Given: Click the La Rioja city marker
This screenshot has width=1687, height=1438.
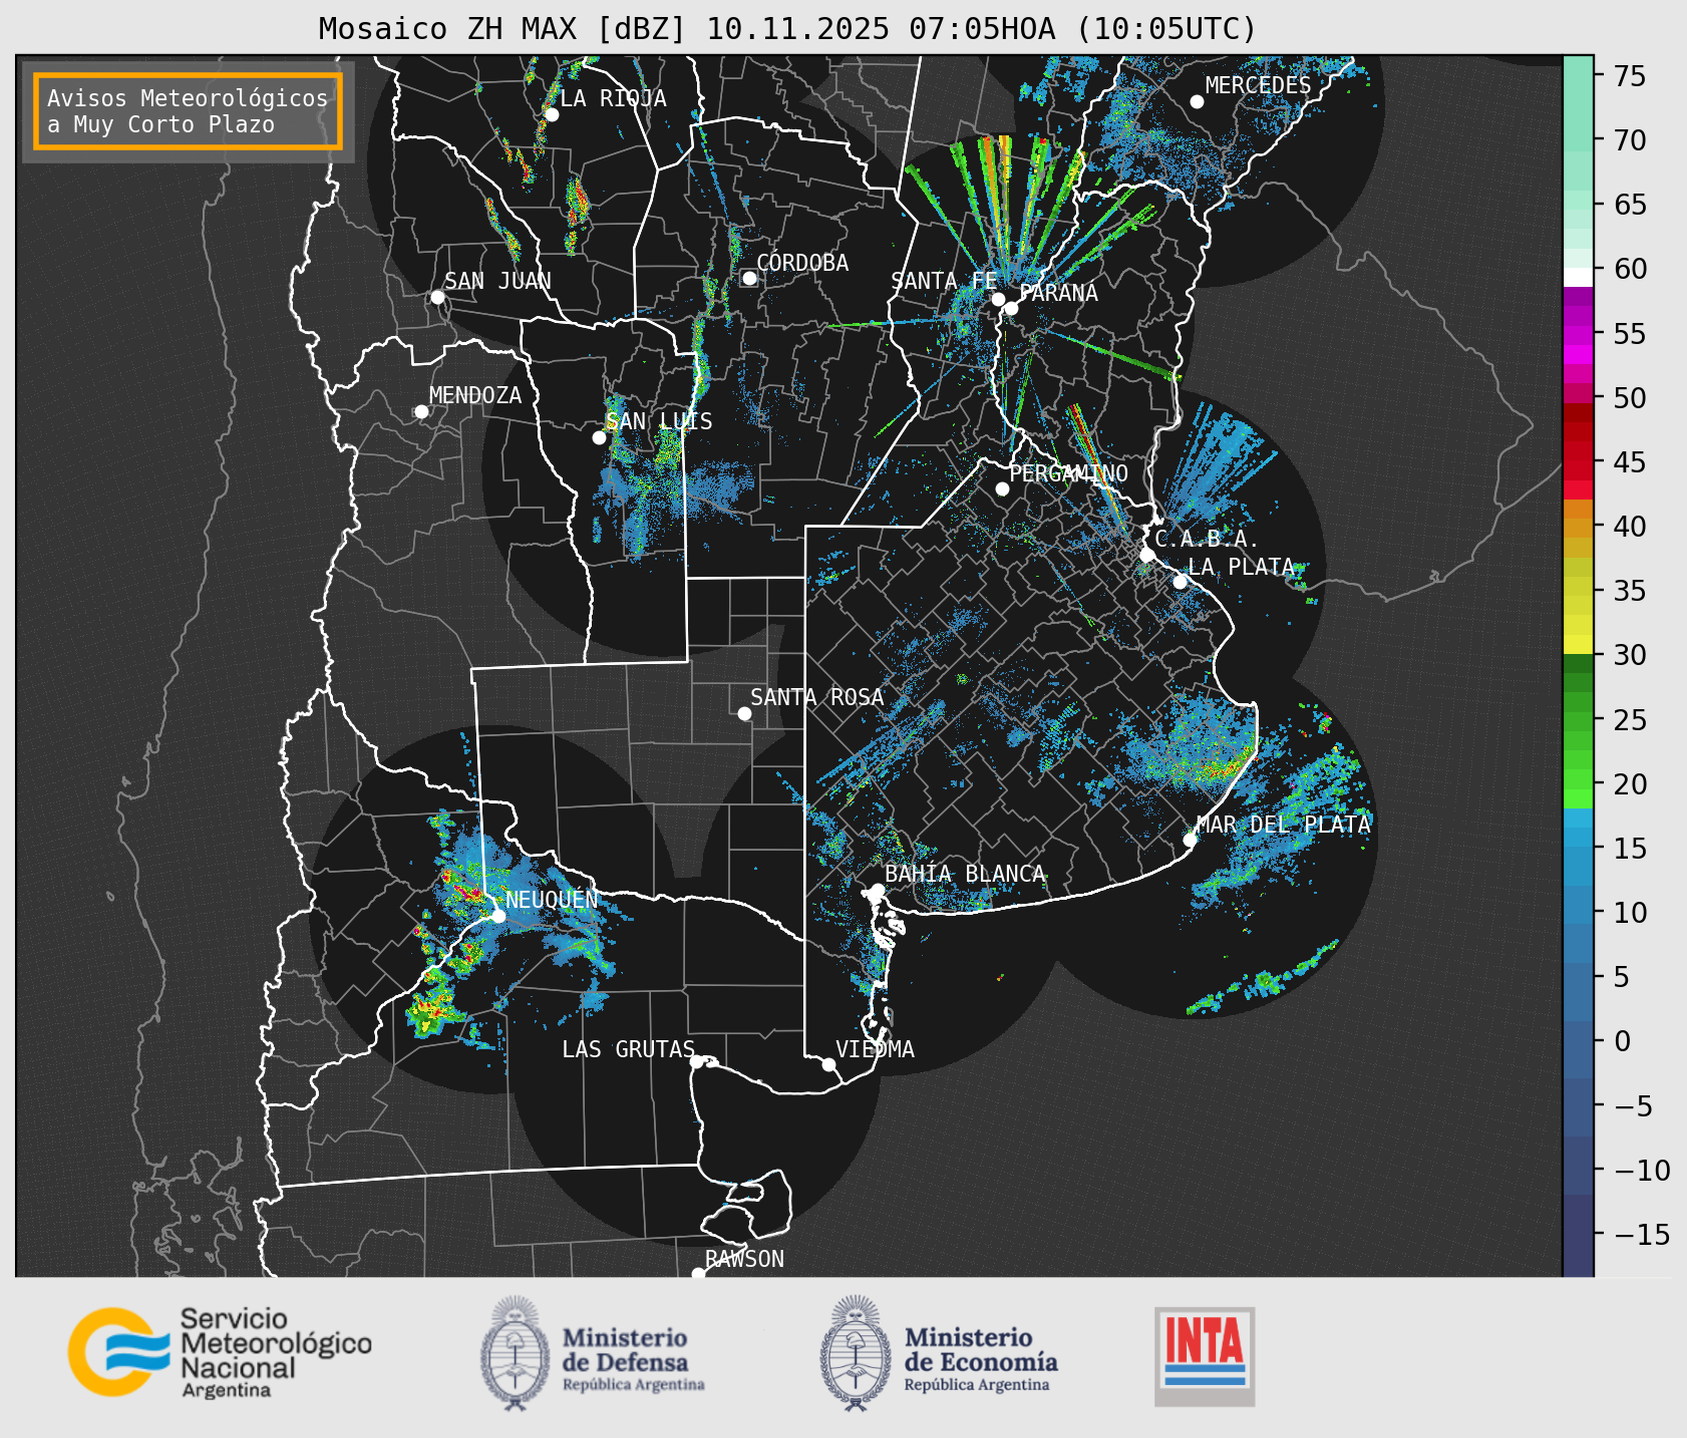Looking at the screenshot, I should (551, 115).
